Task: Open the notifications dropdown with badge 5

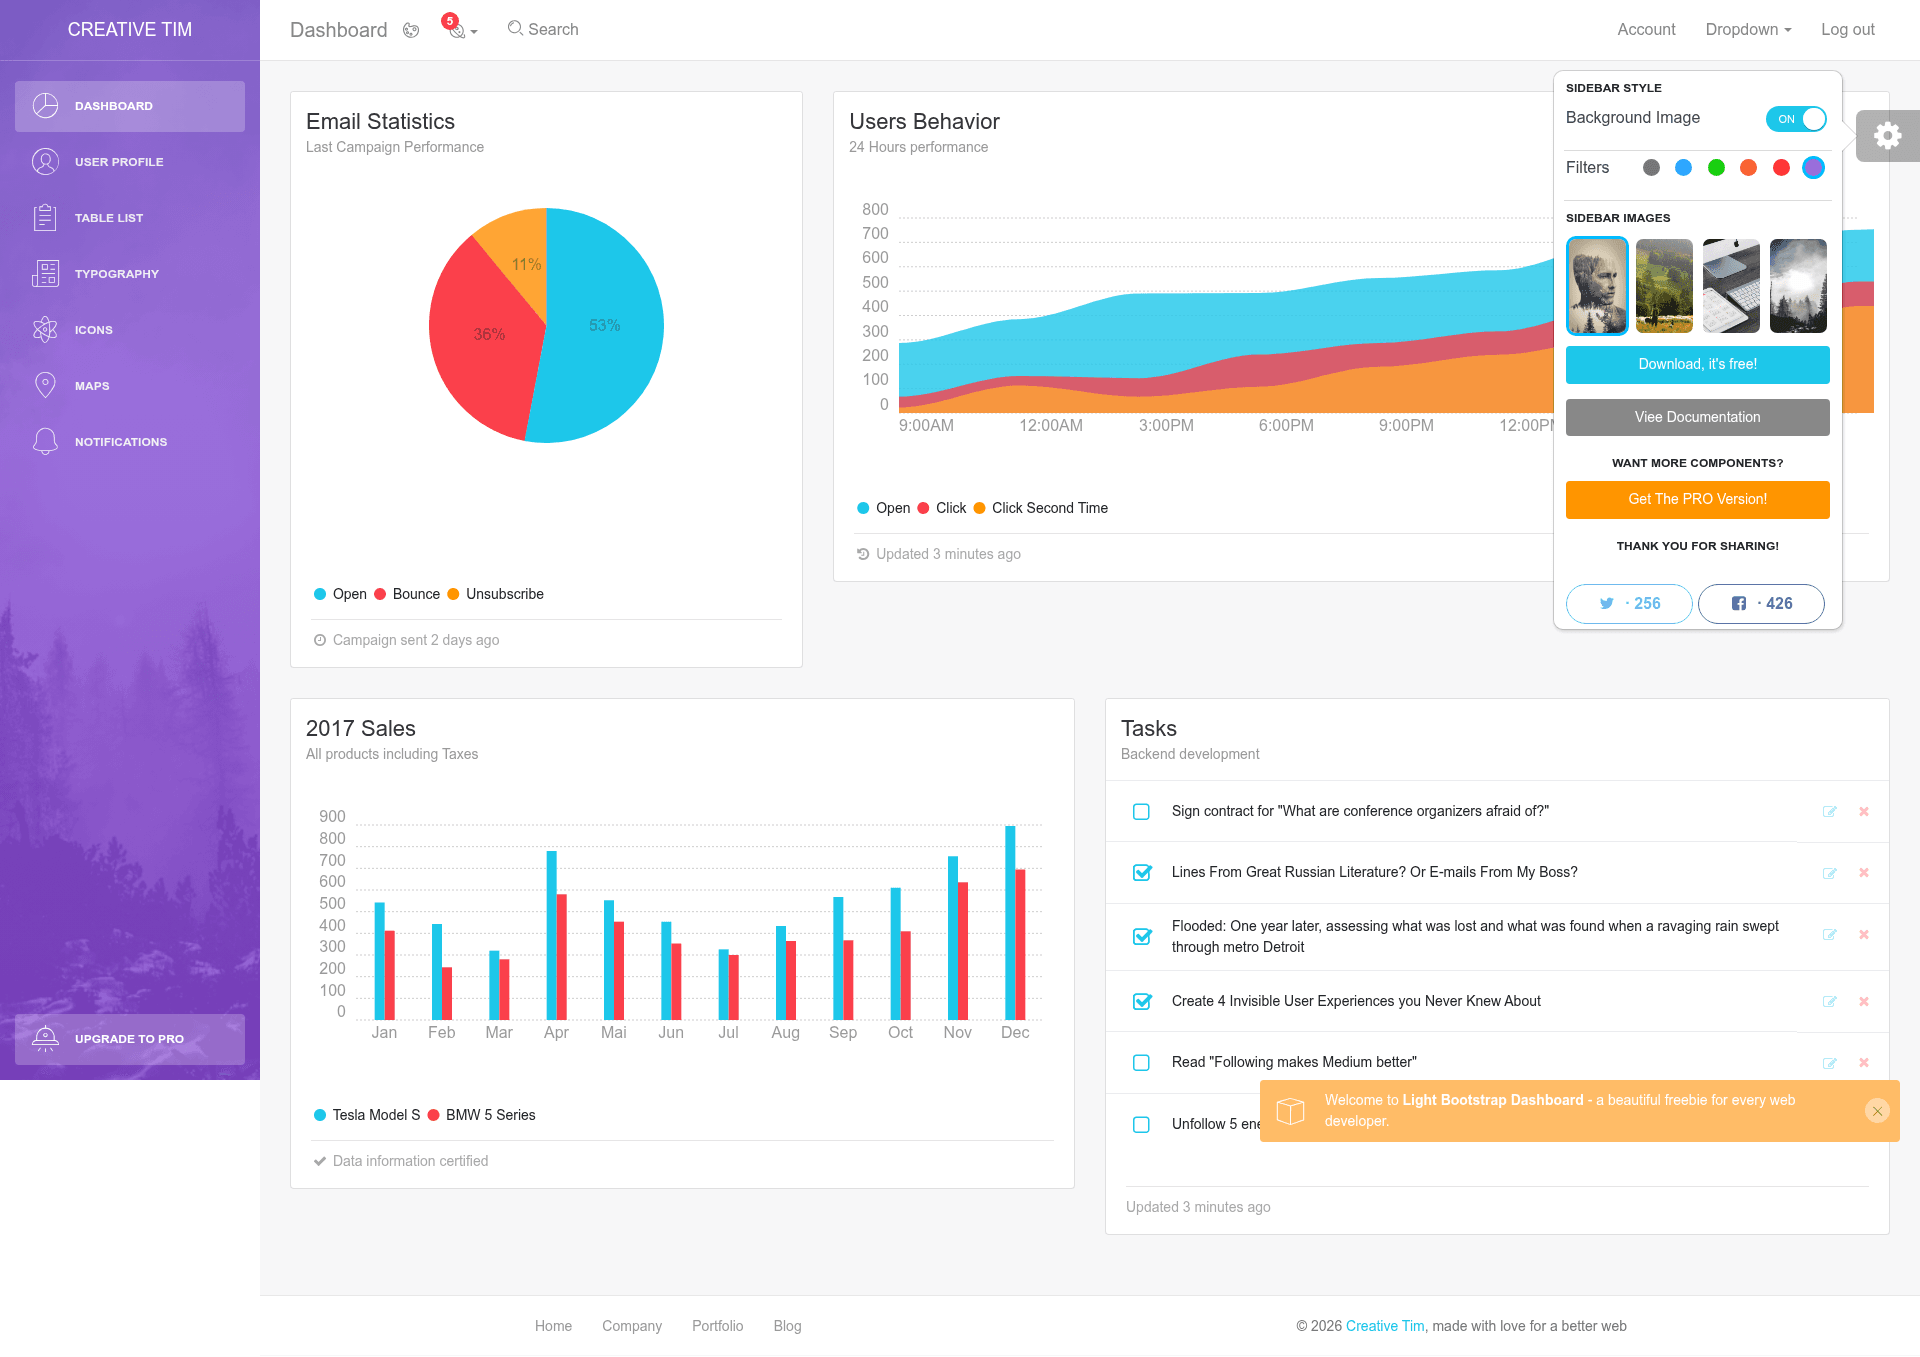Action: [x=459, y=28]
